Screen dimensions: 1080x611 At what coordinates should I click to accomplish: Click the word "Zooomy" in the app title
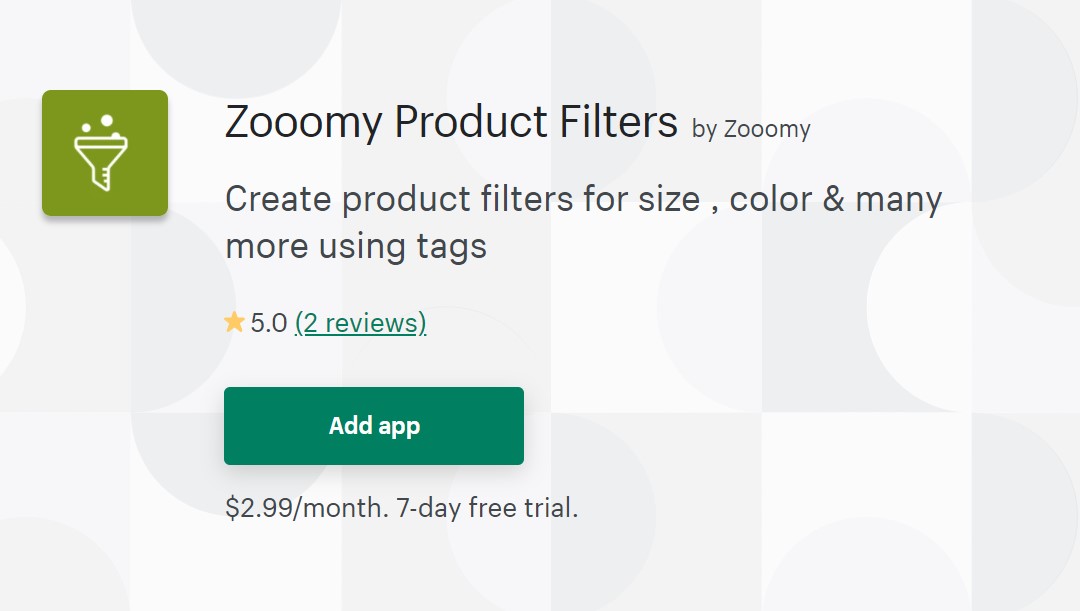tap(304, 123)
